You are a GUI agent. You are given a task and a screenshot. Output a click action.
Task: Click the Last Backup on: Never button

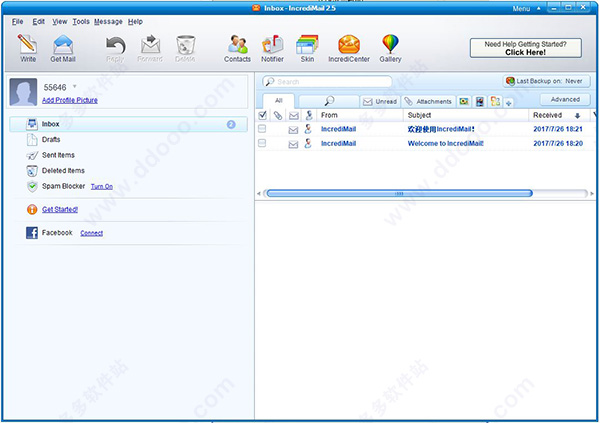(546, 81)
